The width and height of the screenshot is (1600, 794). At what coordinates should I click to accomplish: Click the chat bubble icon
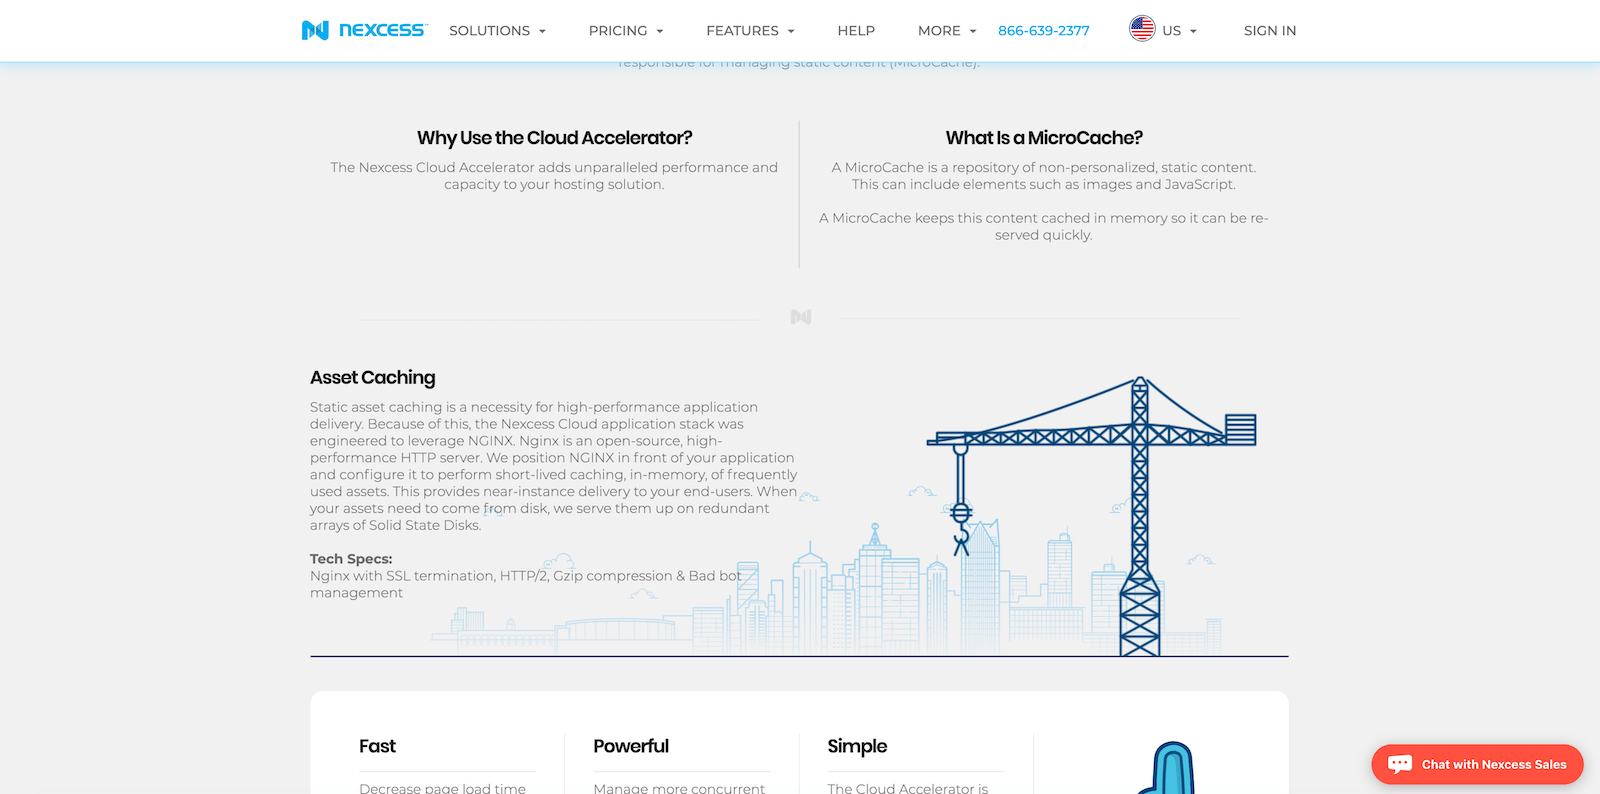click(1400, 764)
